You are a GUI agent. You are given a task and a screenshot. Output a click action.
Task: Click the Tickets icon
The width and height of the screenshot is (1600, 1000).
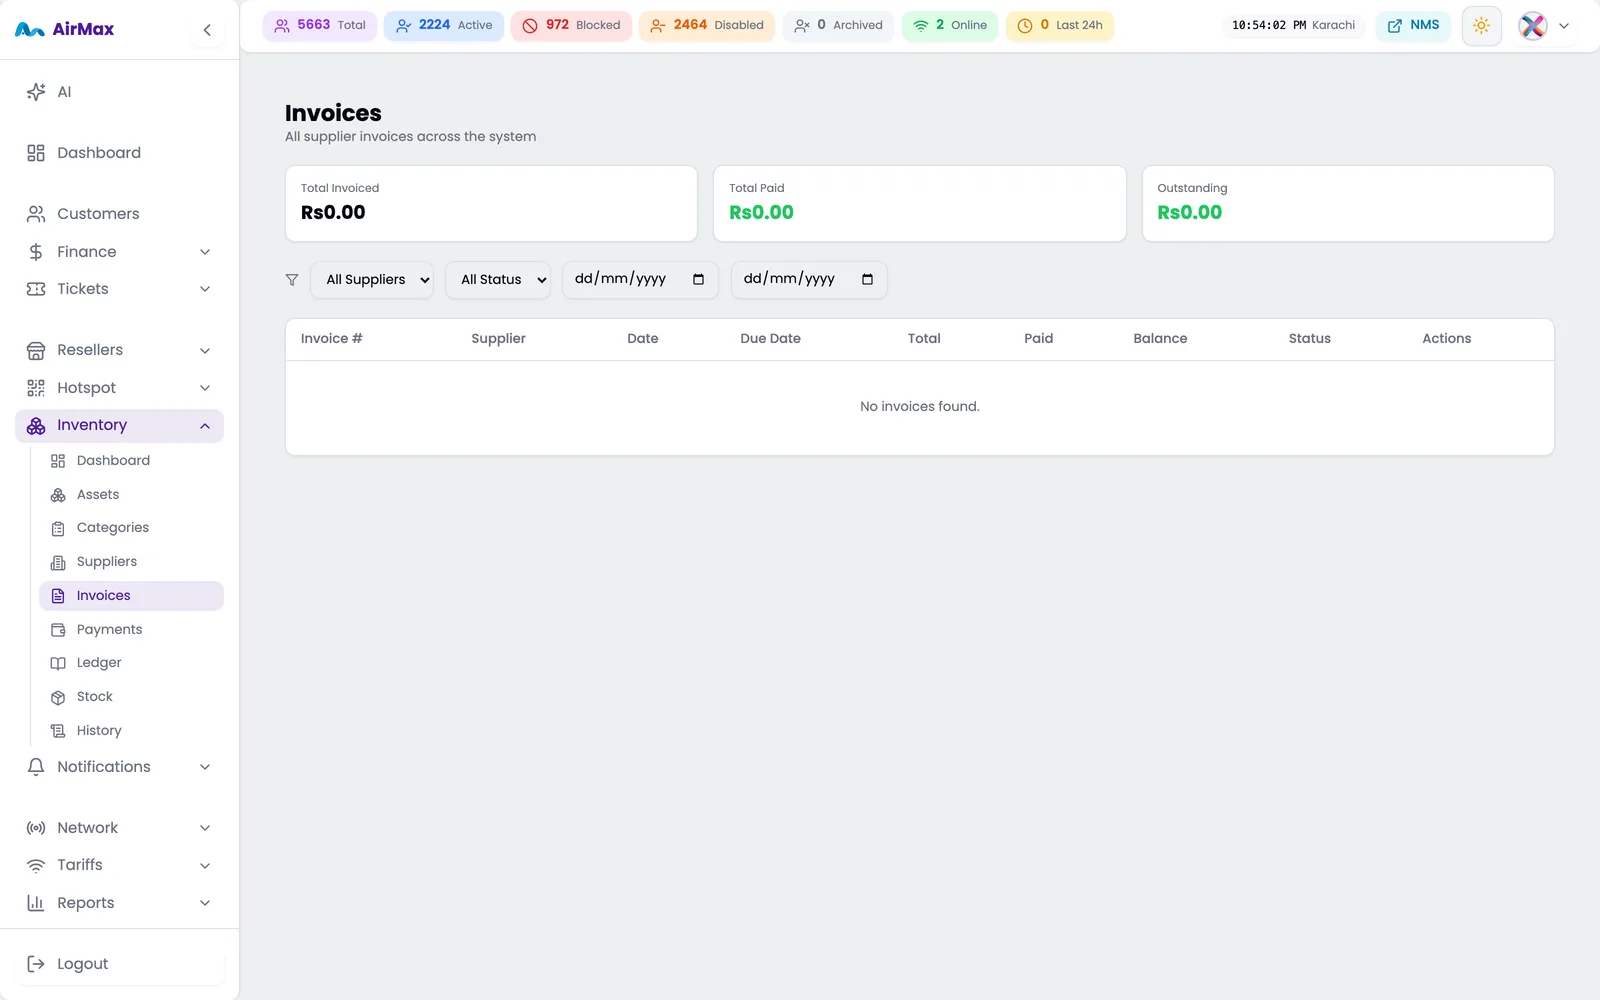pos(36,289)
